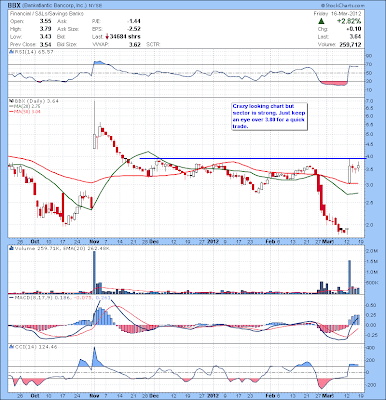Click the blue horizontal resistance line at 4.0

pyautogui.click(x=252, y=158)
